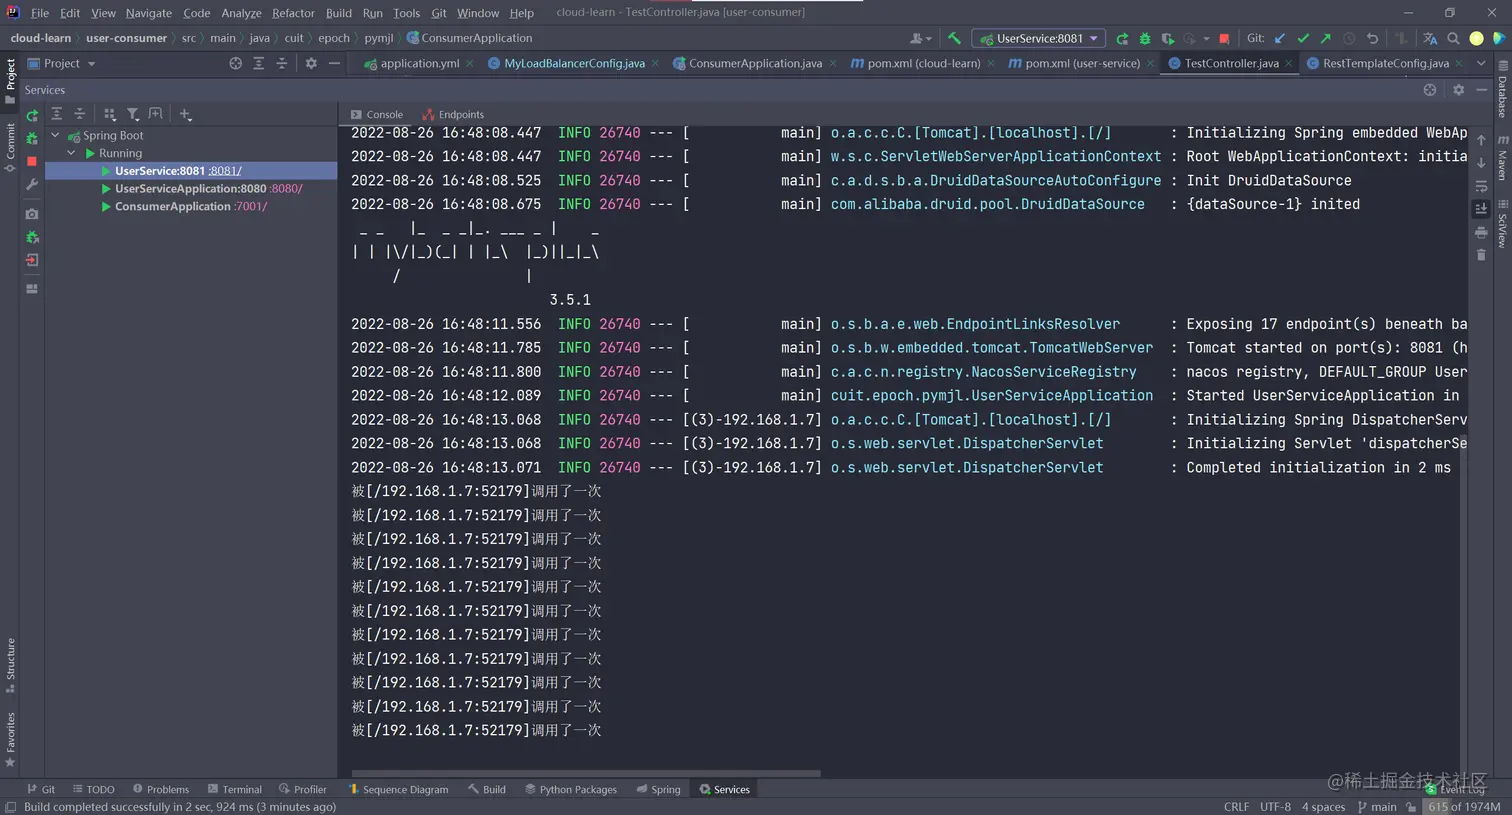Switch to the Endpoints tab
Viewport: 1512px width, 815px height.
tap(453, 114)
